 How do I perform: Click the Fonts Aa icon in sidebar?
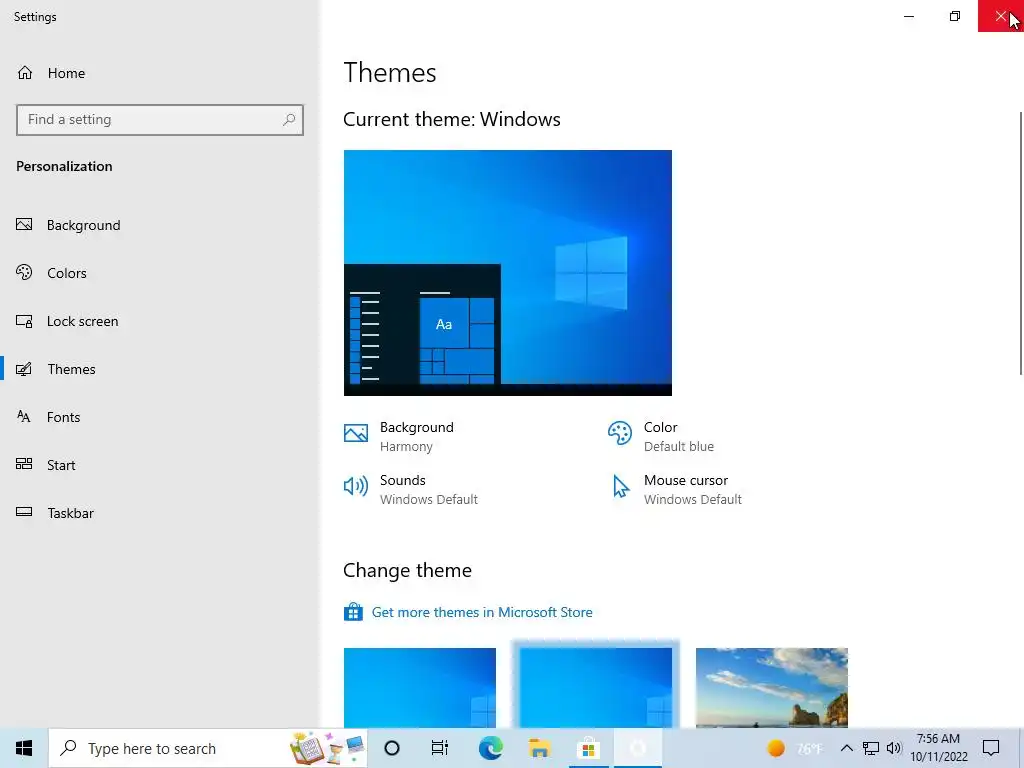[x=24, y=417]
